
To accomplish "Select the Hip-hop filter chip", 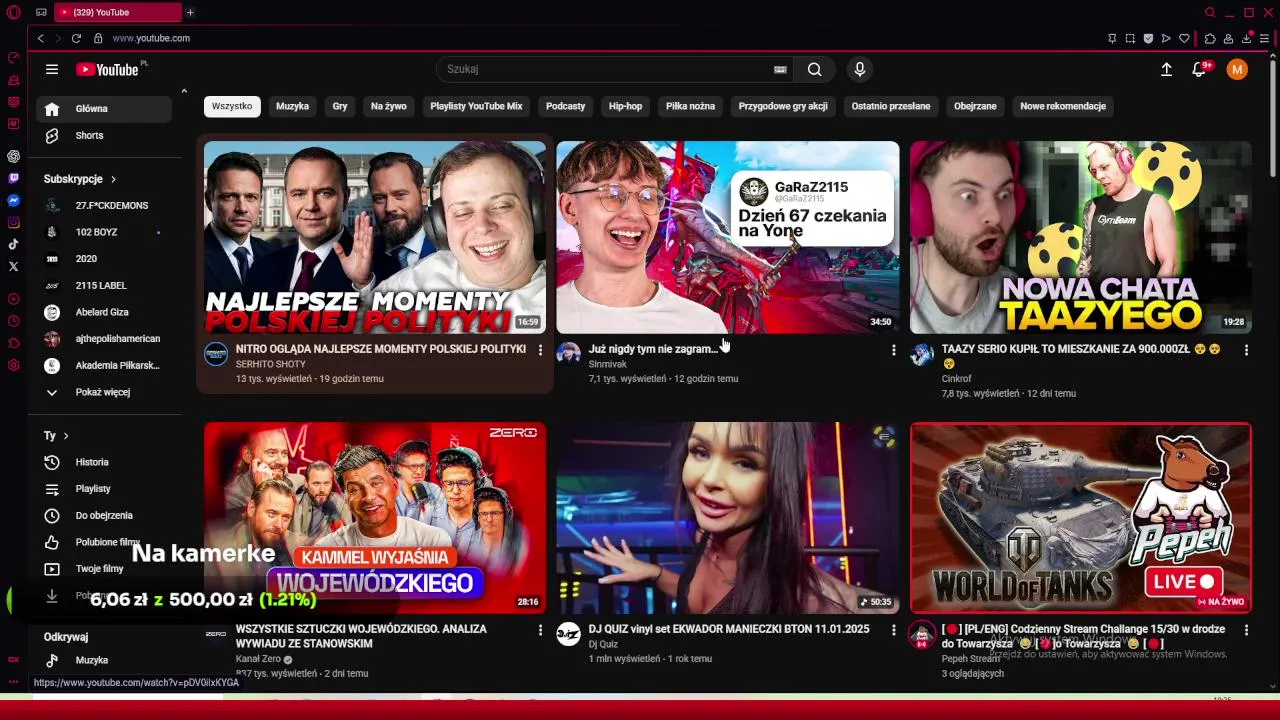I will click(x=626, y=106).
